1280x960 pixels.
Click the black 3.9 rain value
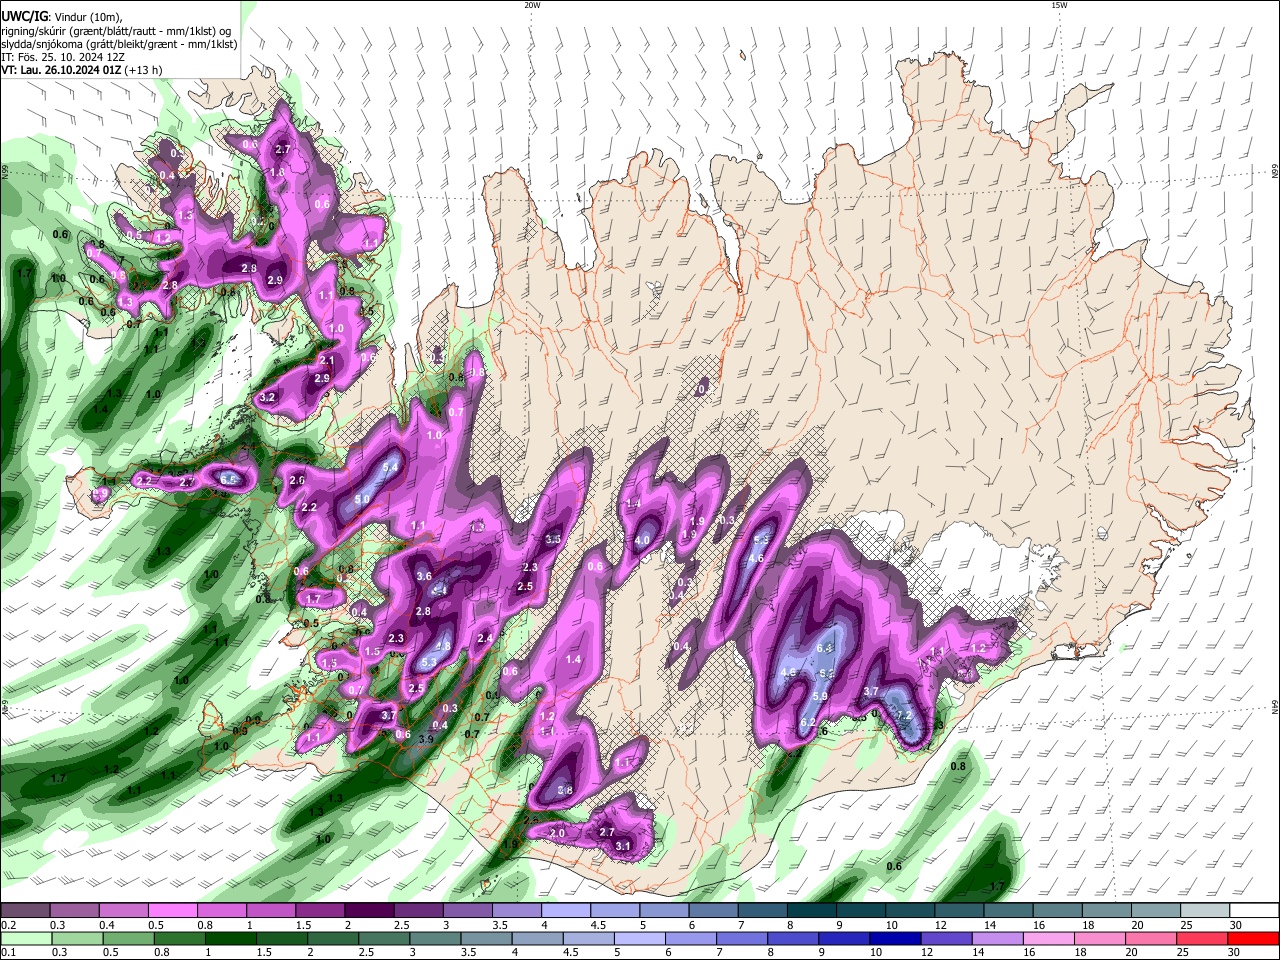(x=425, y=739)
